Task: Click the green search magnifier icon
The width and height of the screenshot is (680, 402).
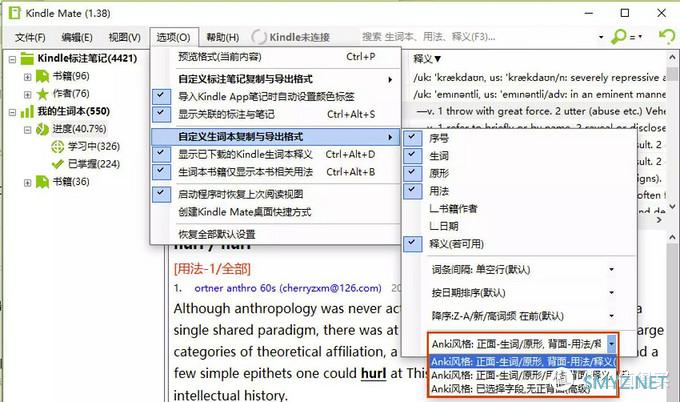Action: click(618, 37)
